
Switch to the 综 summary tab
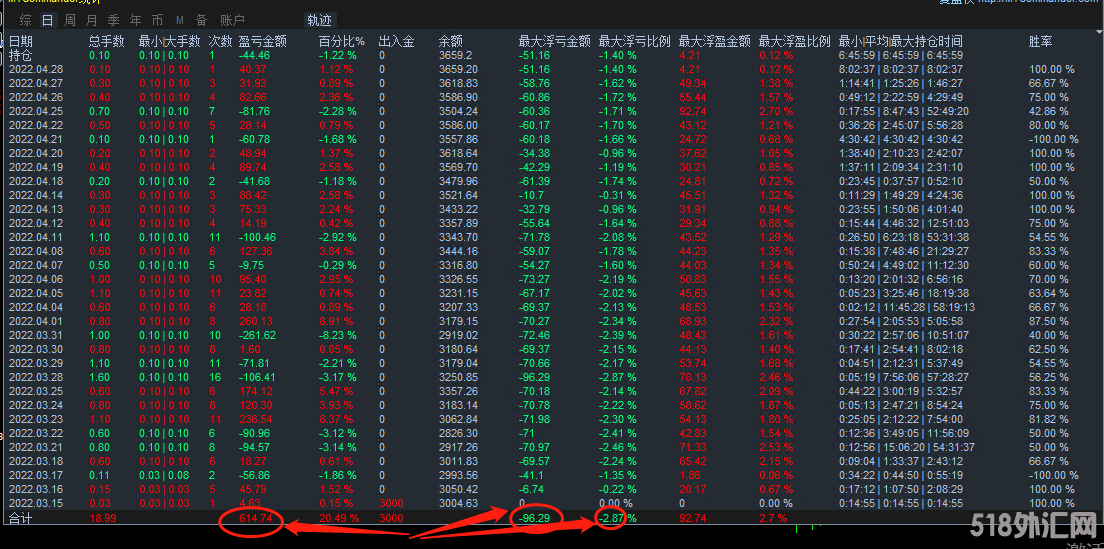pos(25,20)
